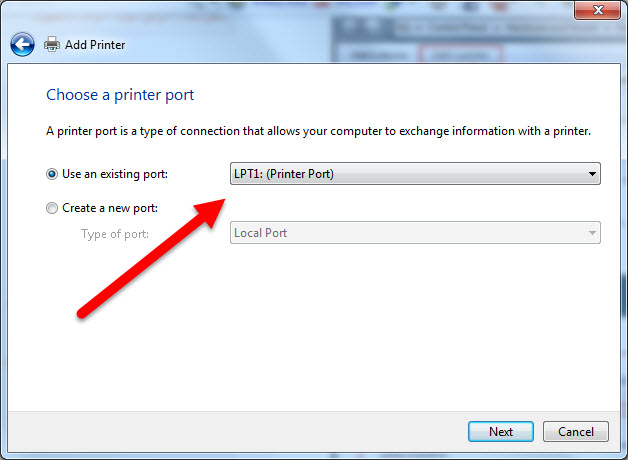The height and width of the screenshot is (460, 628).
Task: Click the Create a new port label text
Action: coord(110,208)
